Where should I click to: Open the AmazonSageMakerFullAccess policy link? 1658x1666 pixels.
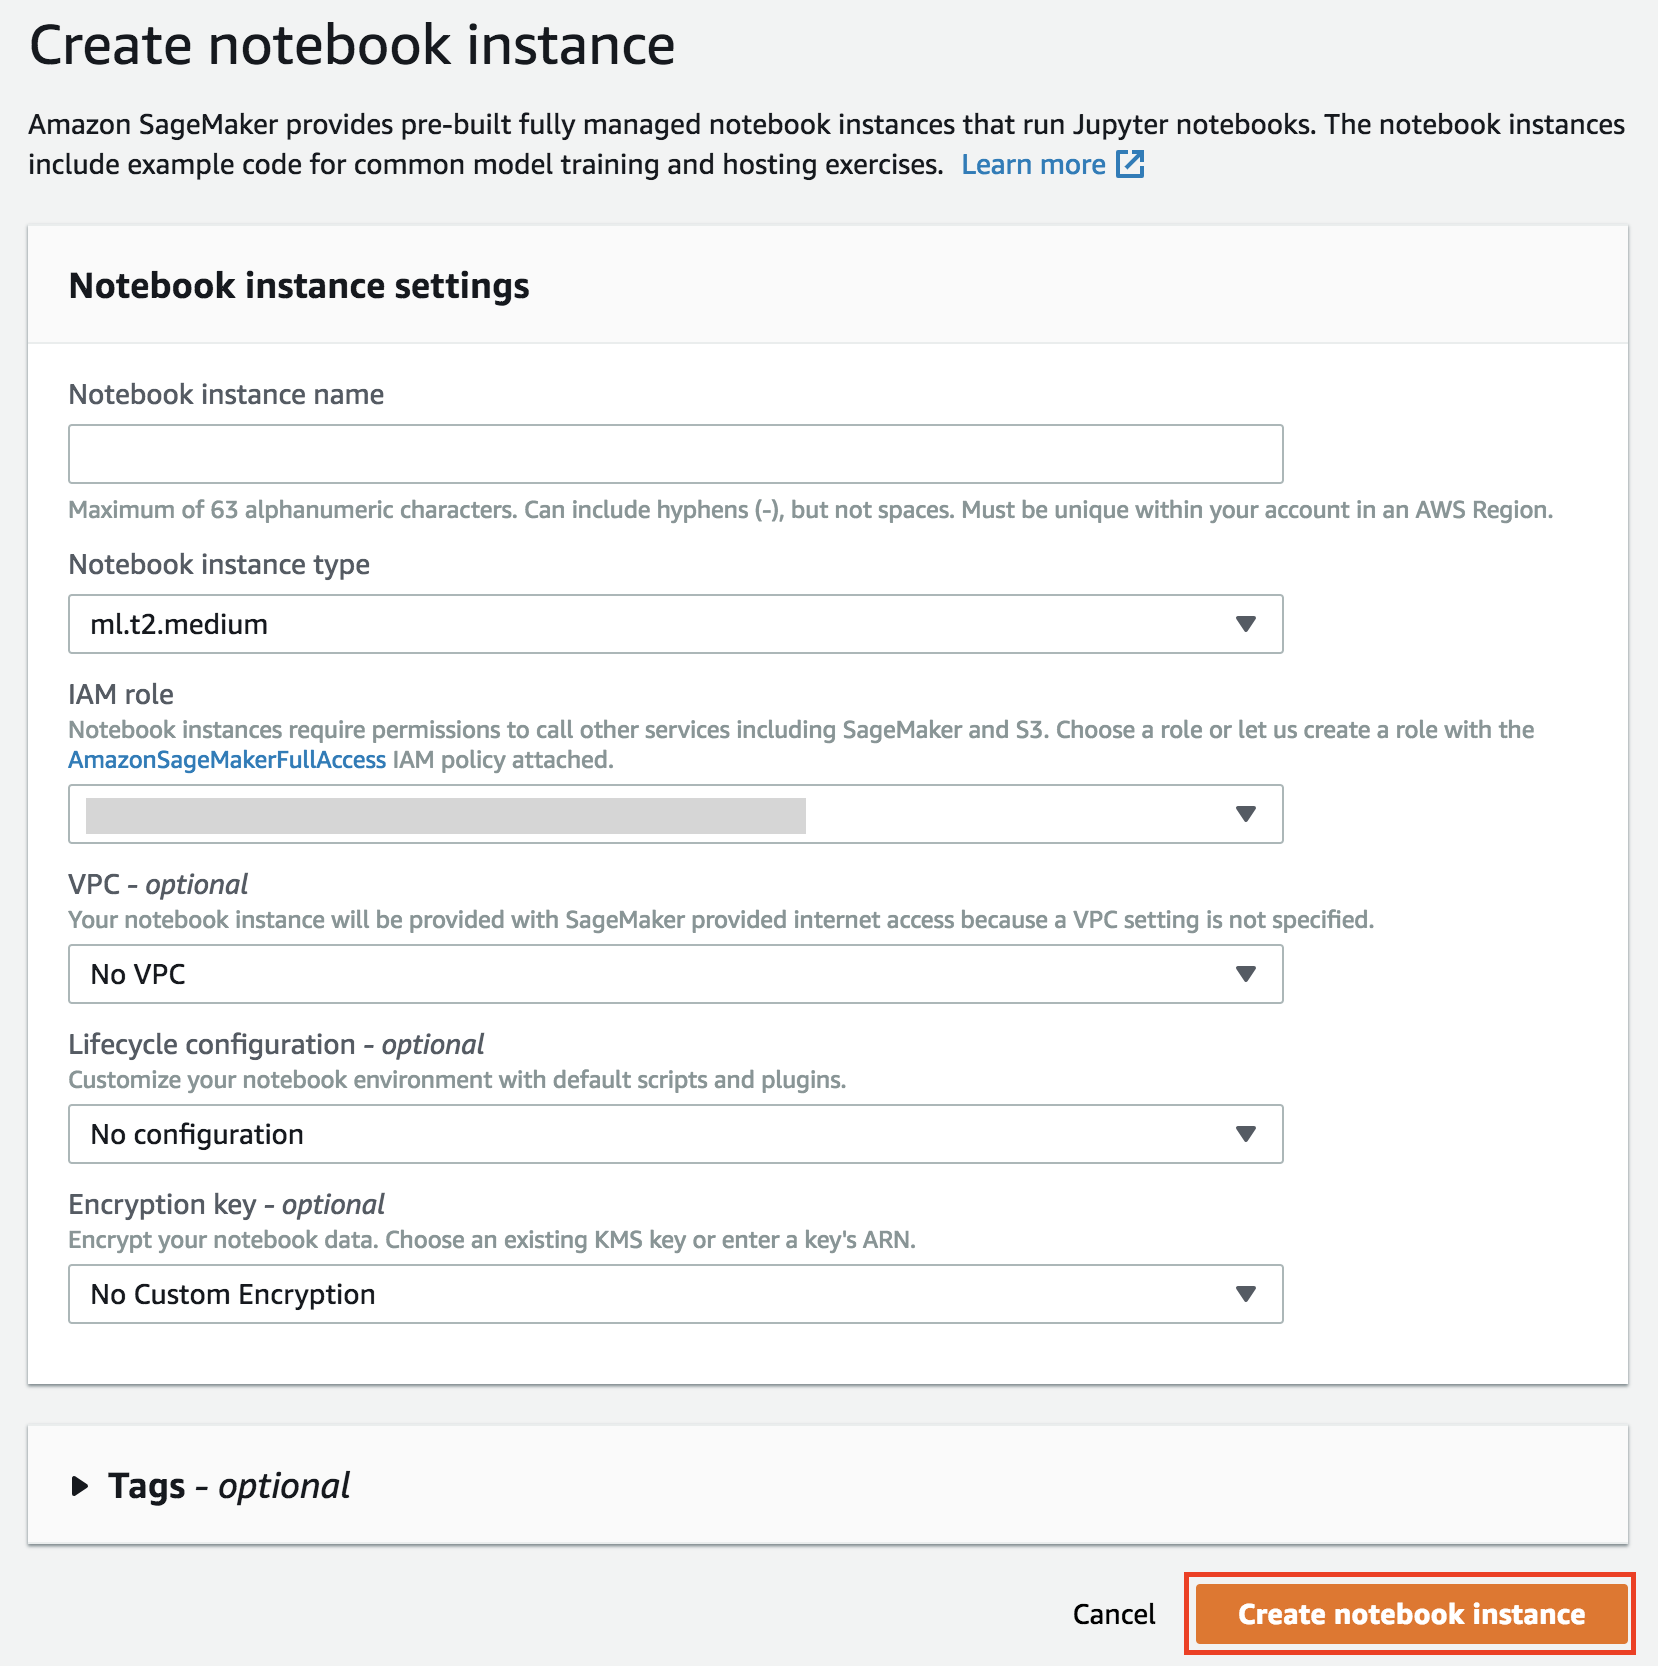pyautogui.click(x=227, y=760)
